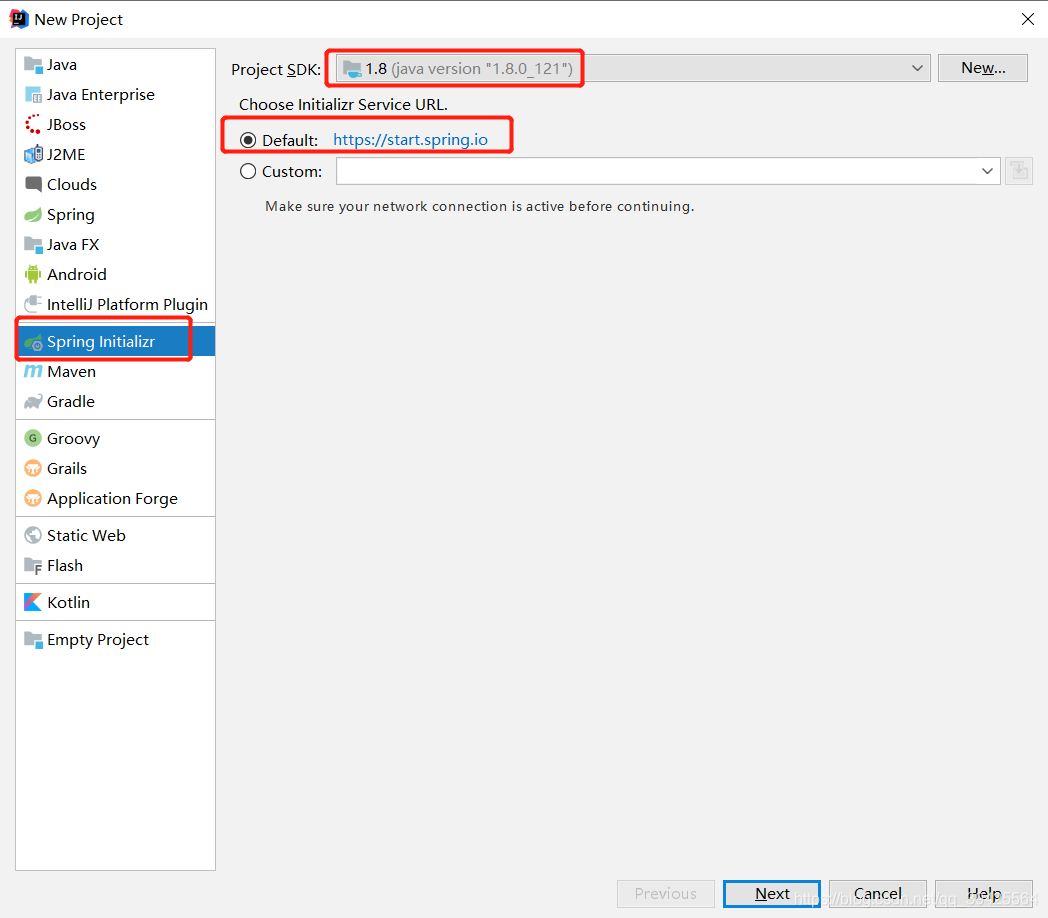Click the Next button
The image size is (1048, 918).
click(772, 893)
